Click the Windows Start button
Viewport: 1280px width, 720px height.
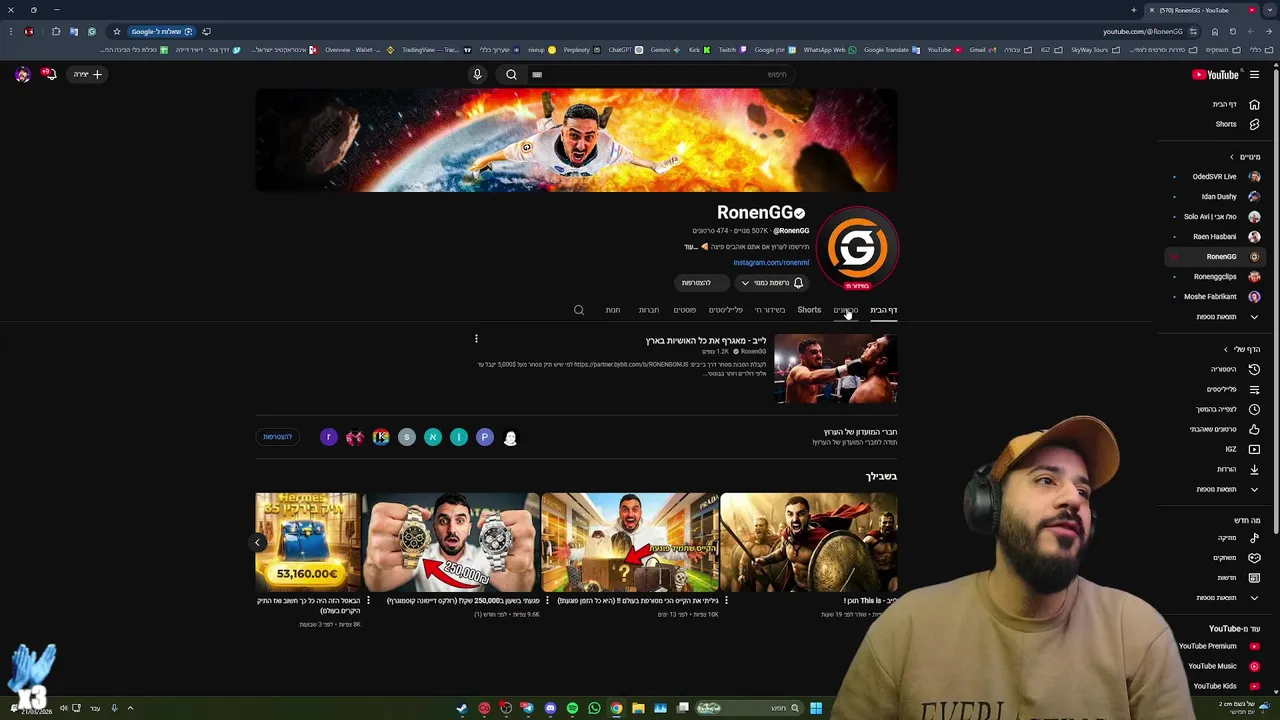(x=816, y=708)
